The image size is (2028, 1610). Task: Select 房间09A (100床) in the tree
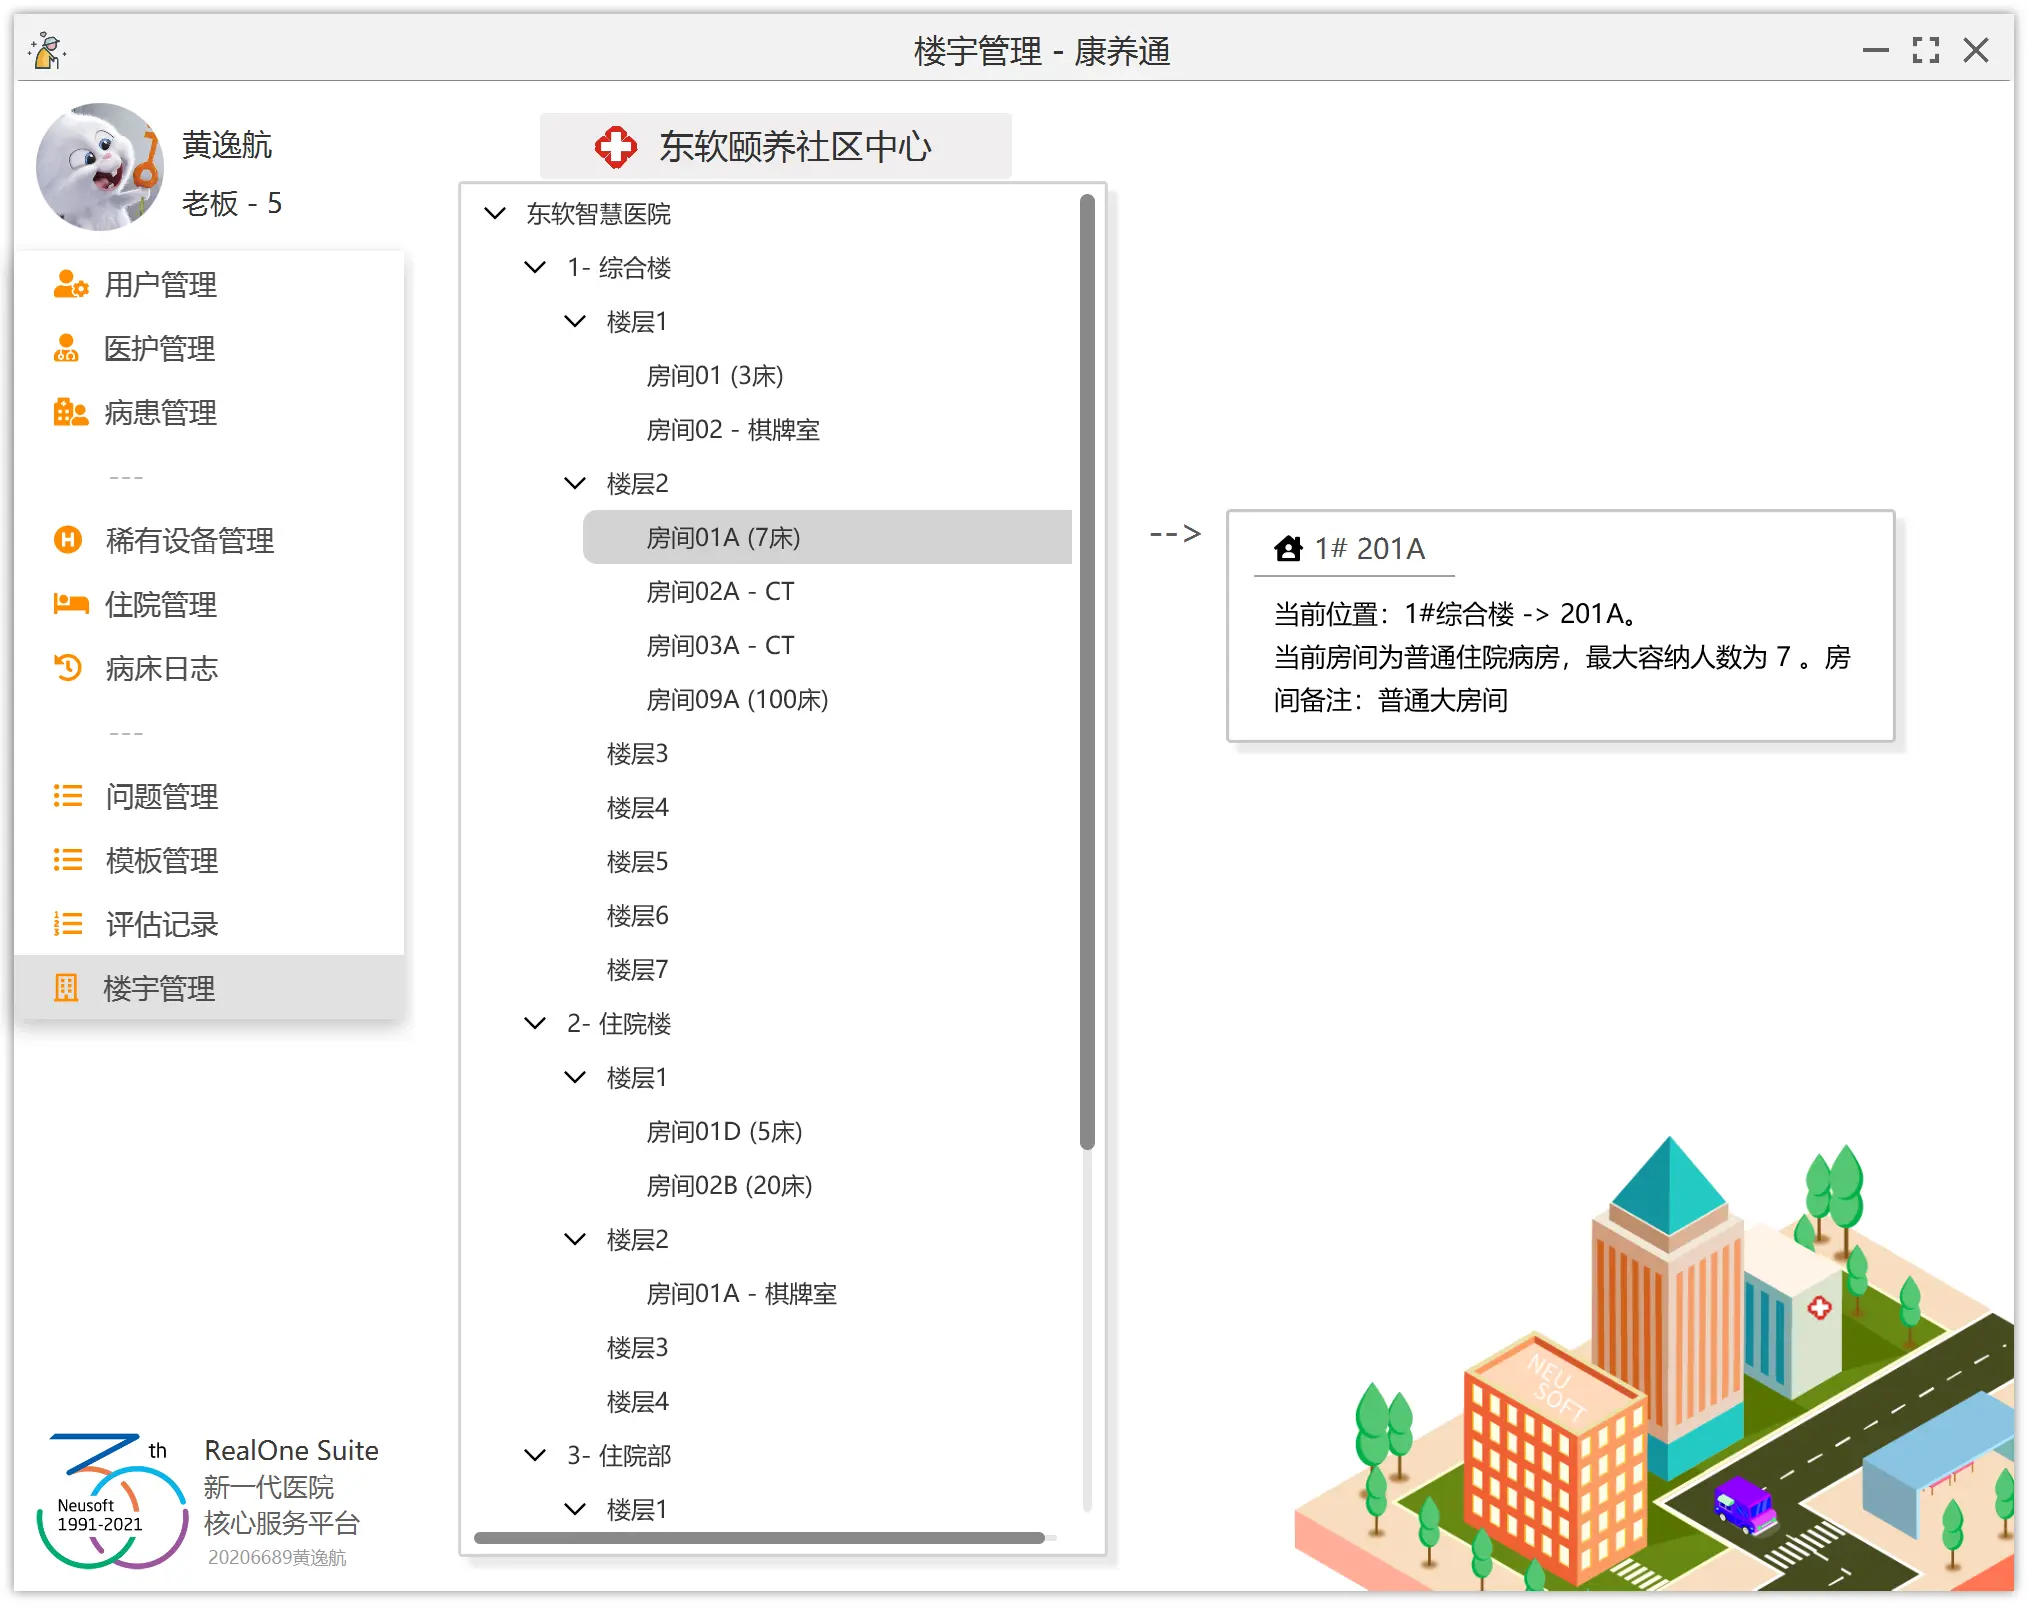click(737, 699)
